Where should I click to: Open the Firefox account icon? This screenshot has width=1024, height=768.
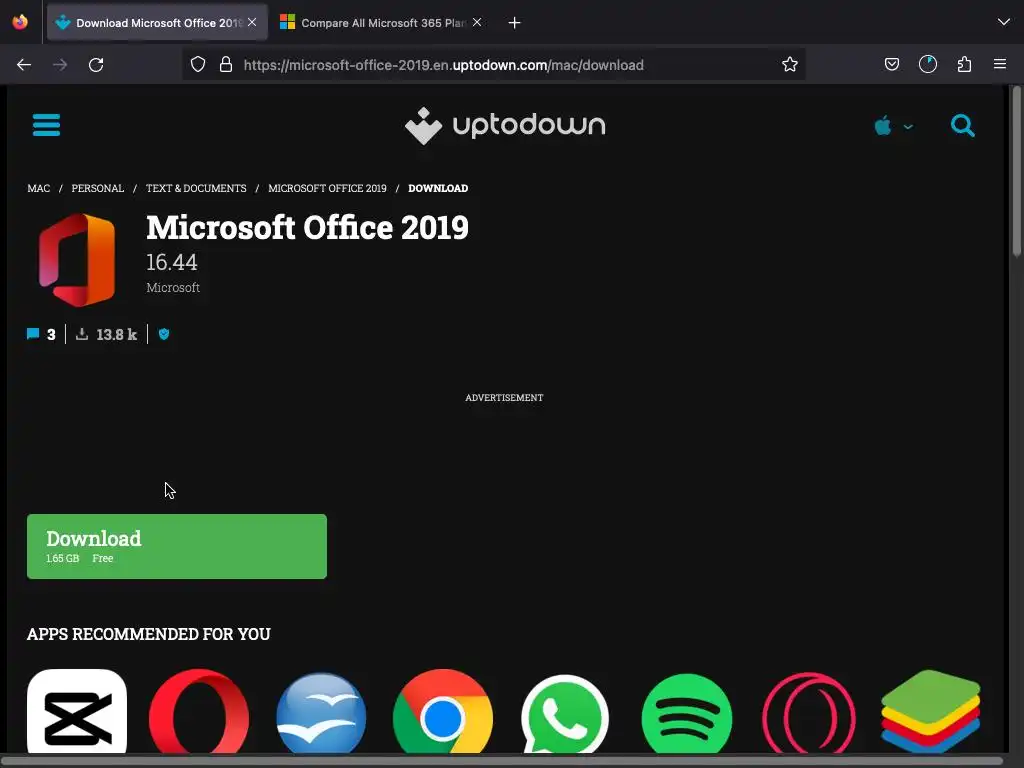[928, 64]
